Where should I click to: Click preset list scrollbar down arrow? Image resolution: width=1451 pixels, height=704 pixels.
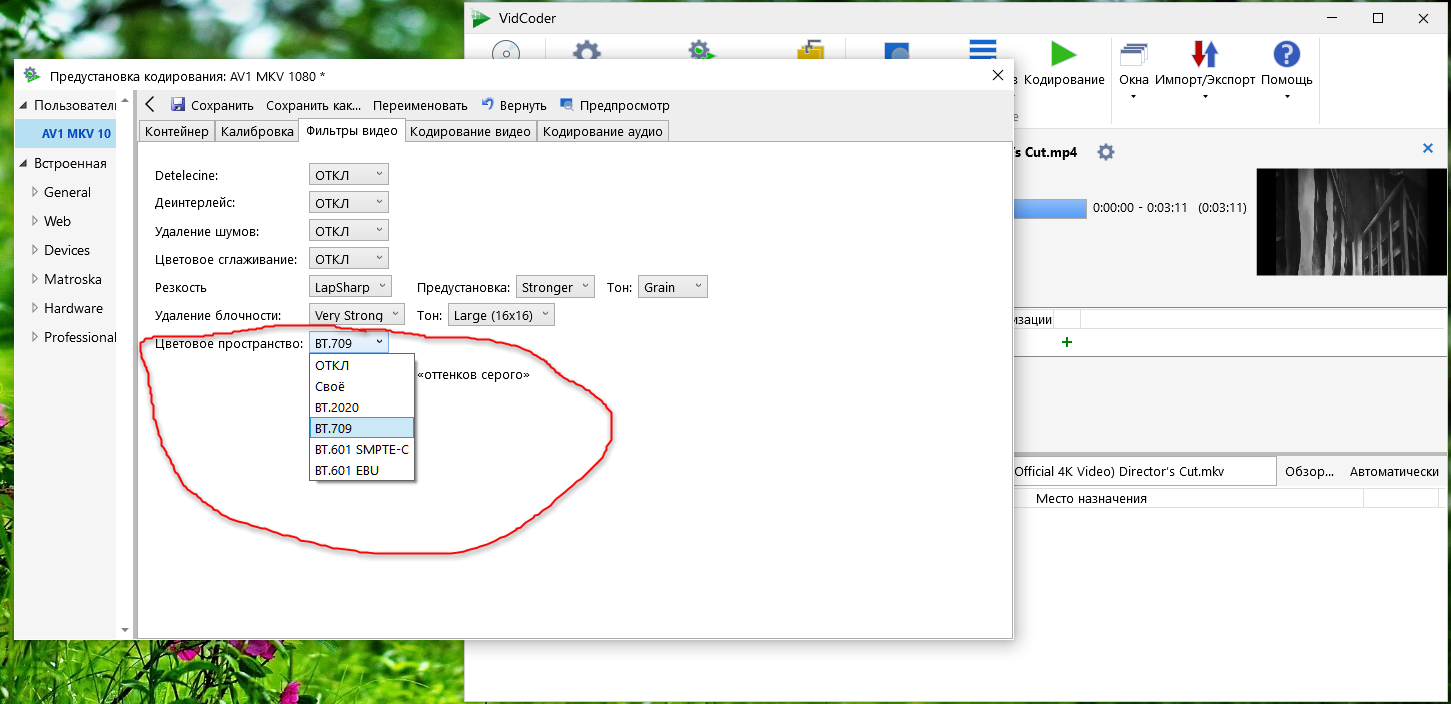tap(125, 630)
